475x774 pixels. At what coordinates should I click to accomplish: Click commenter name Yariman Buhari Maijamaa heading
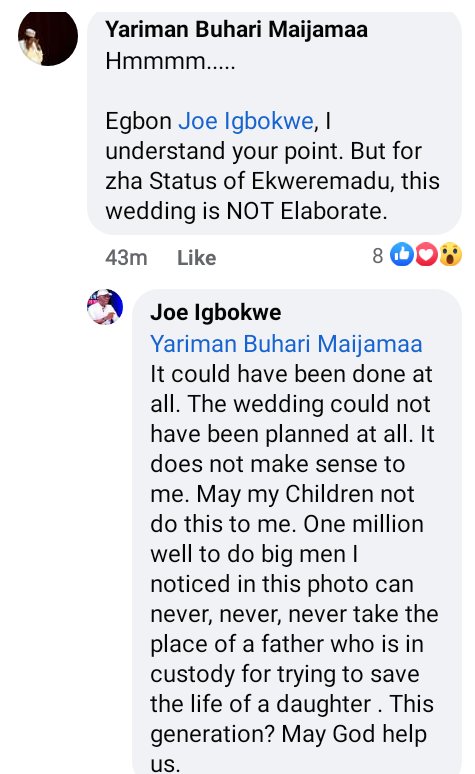[x=236, y=30]
